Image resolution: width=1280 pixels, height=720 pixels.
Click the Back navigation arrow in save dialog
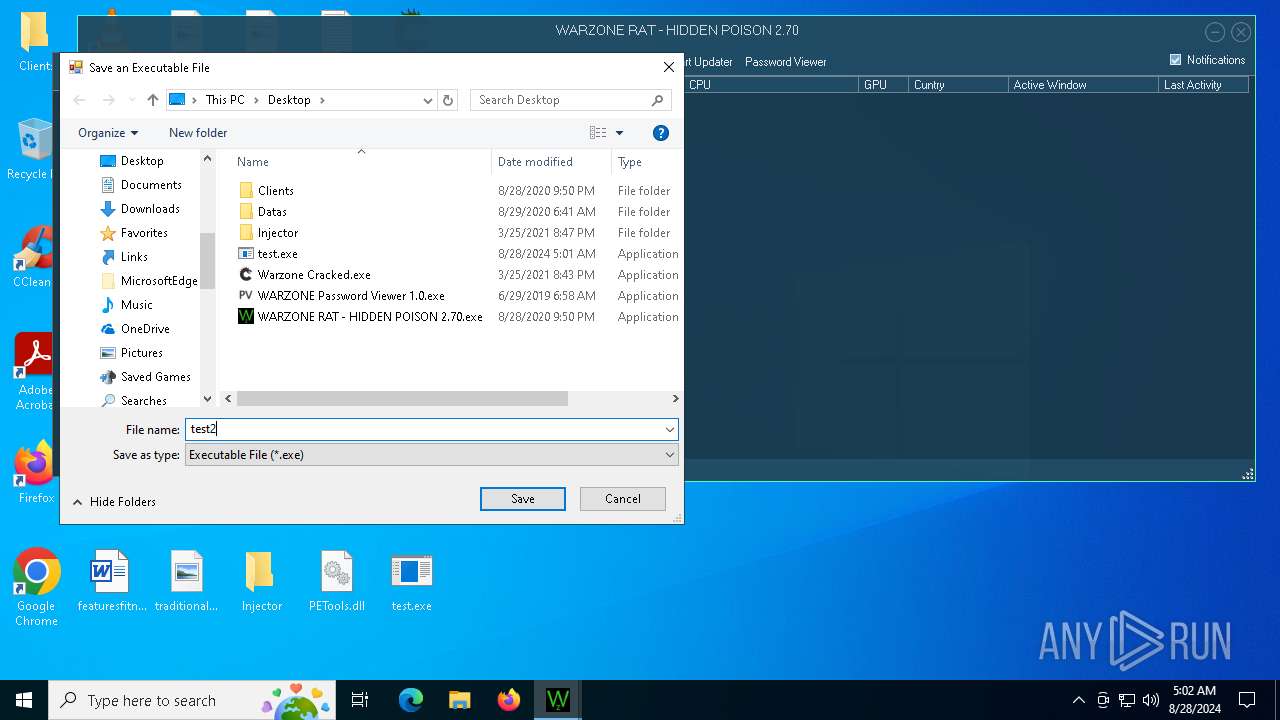coord(80,100)
